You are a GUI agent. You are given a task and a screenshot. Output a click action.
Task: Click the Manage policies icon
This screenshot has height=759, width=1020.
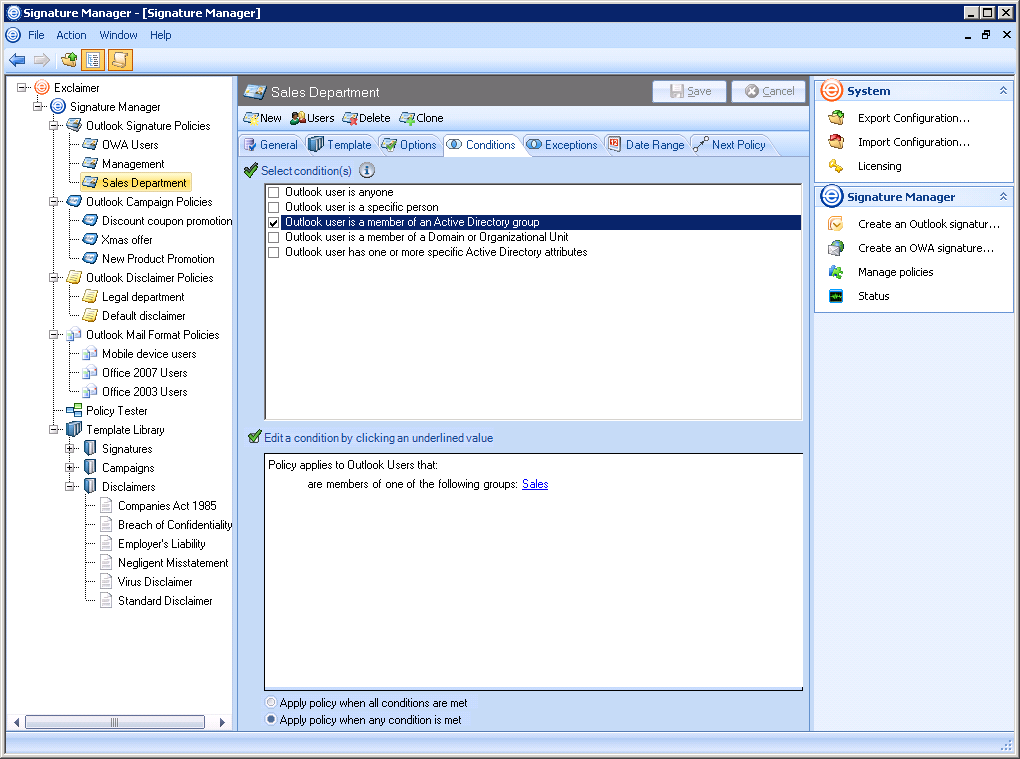point(836,272)
